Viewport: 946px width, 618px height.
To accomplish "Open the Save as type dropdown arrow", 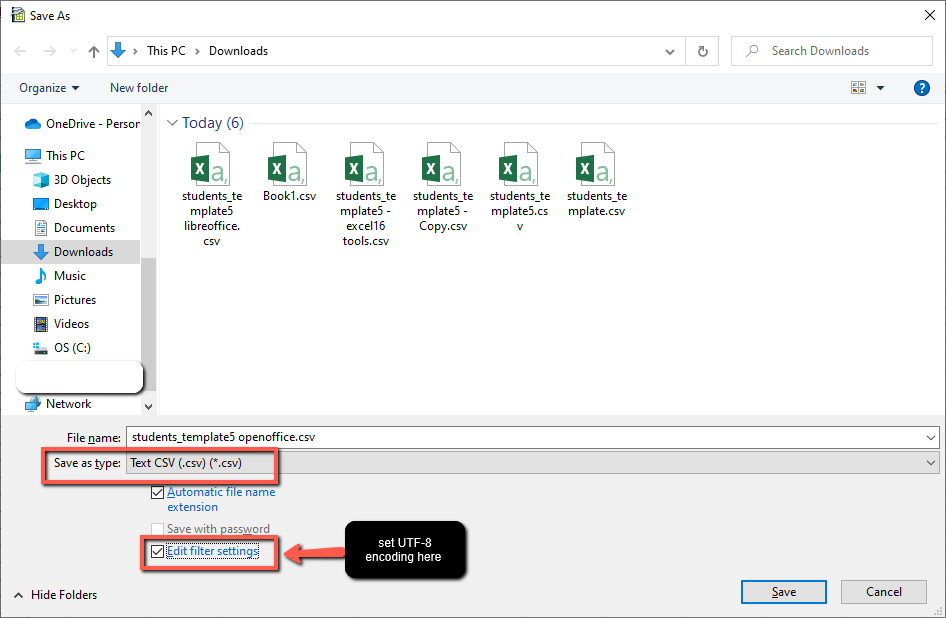I will [931, 464].
